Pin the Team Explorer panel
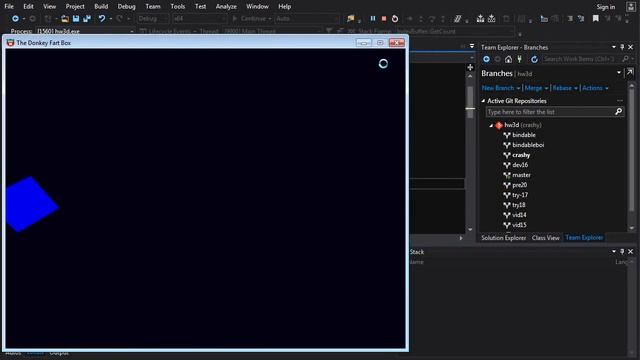This screenshot has height=360, width=640. point(622,47)
